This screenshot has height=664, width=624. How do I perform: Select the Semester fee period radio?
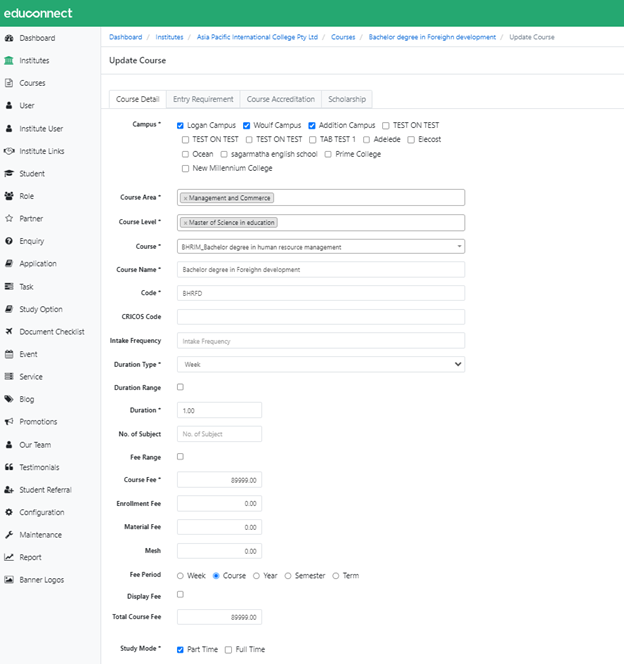point(288,576)
